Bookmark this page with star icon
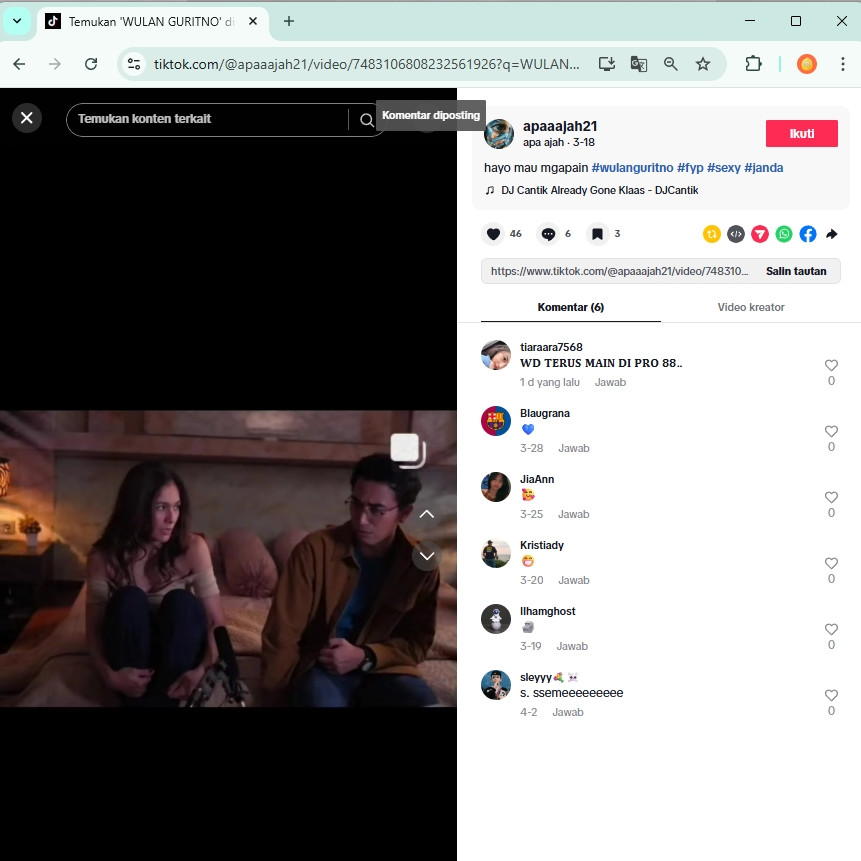The image size is (861, 861). pyautogui.click(x=703, y=64)
